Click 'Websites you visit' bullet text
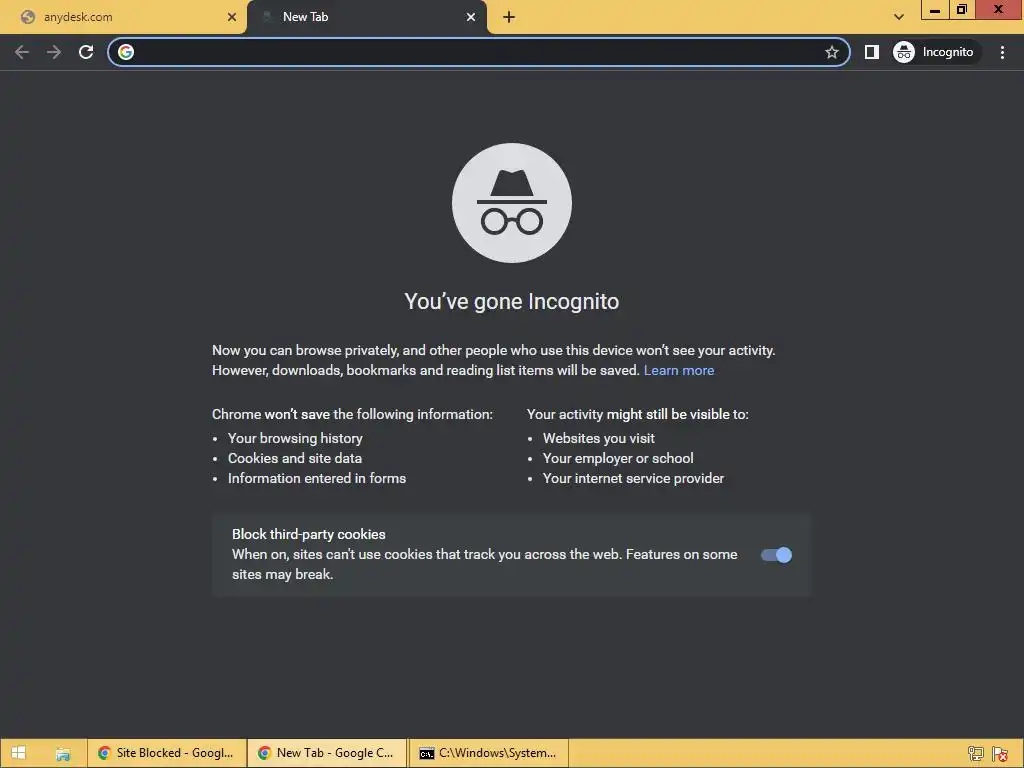The image size is (1024, 768). pos(599,438)
